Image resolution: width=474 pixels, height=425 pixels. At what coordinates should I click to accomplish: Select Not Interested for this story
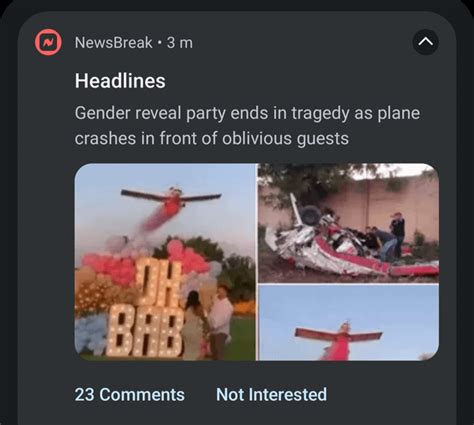point(271,394)
